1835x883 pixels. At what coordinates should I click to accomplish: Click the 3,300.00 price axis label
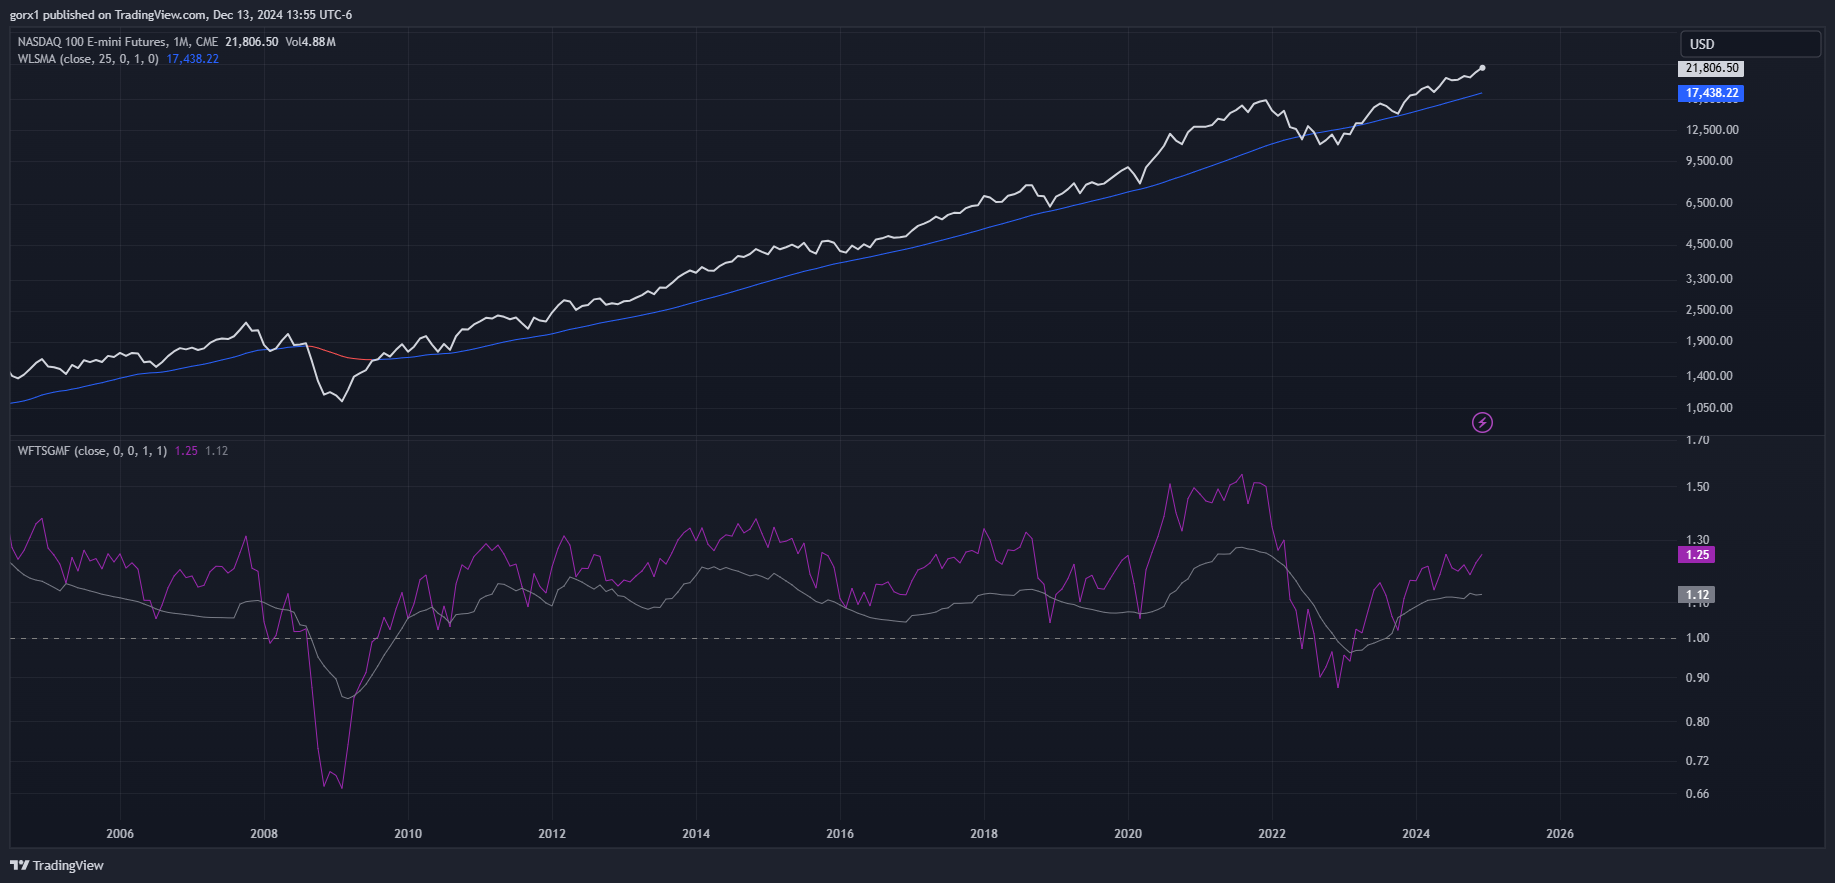click(1709, 279)
